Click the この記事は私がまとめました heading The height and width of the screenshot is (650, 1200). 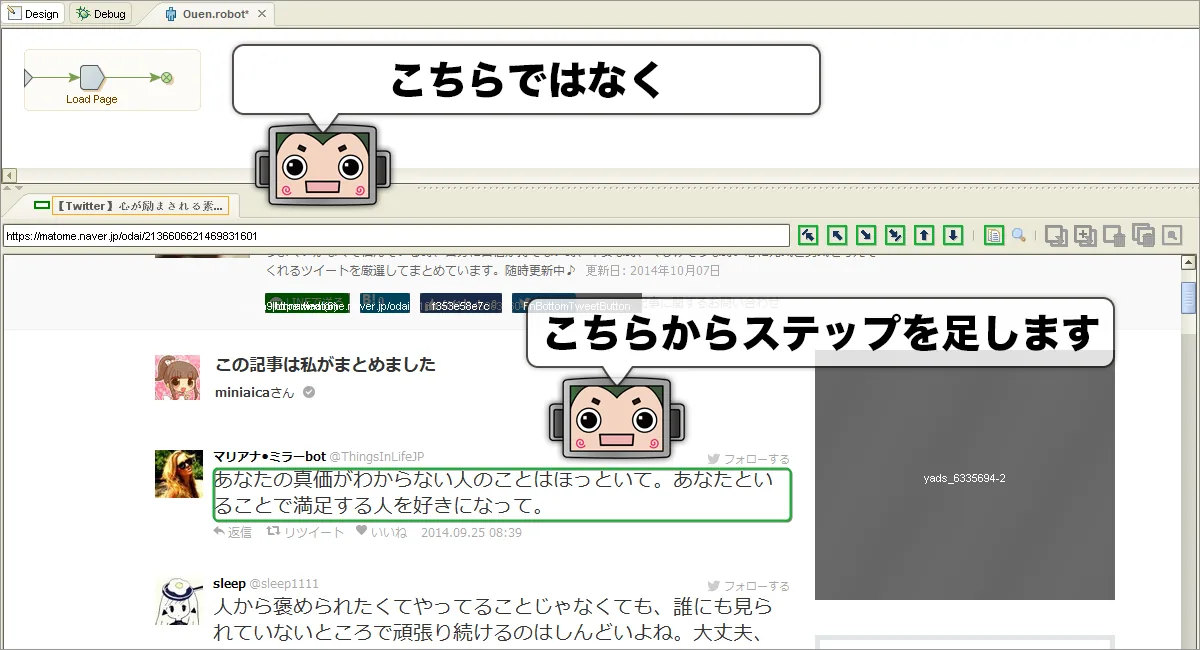coord(325,365)
